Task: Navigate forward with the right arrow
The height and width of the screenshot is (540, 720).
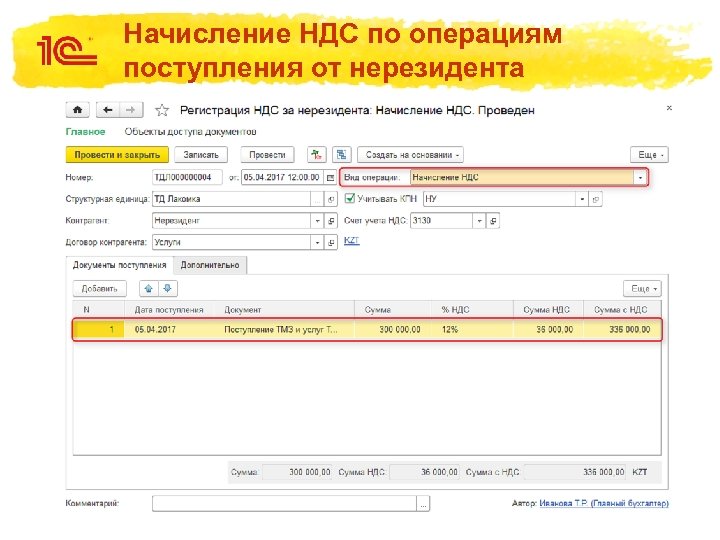Action: [x=131, y=110]
